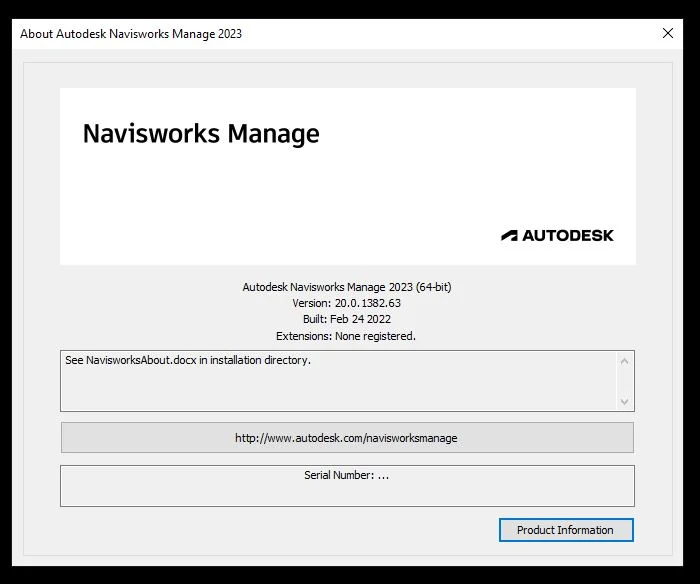Screen dimensions: 700x584
Task: Click the NavisworksAbout.docx notice text
Action: pyautogui.click(x=188, y=360)
